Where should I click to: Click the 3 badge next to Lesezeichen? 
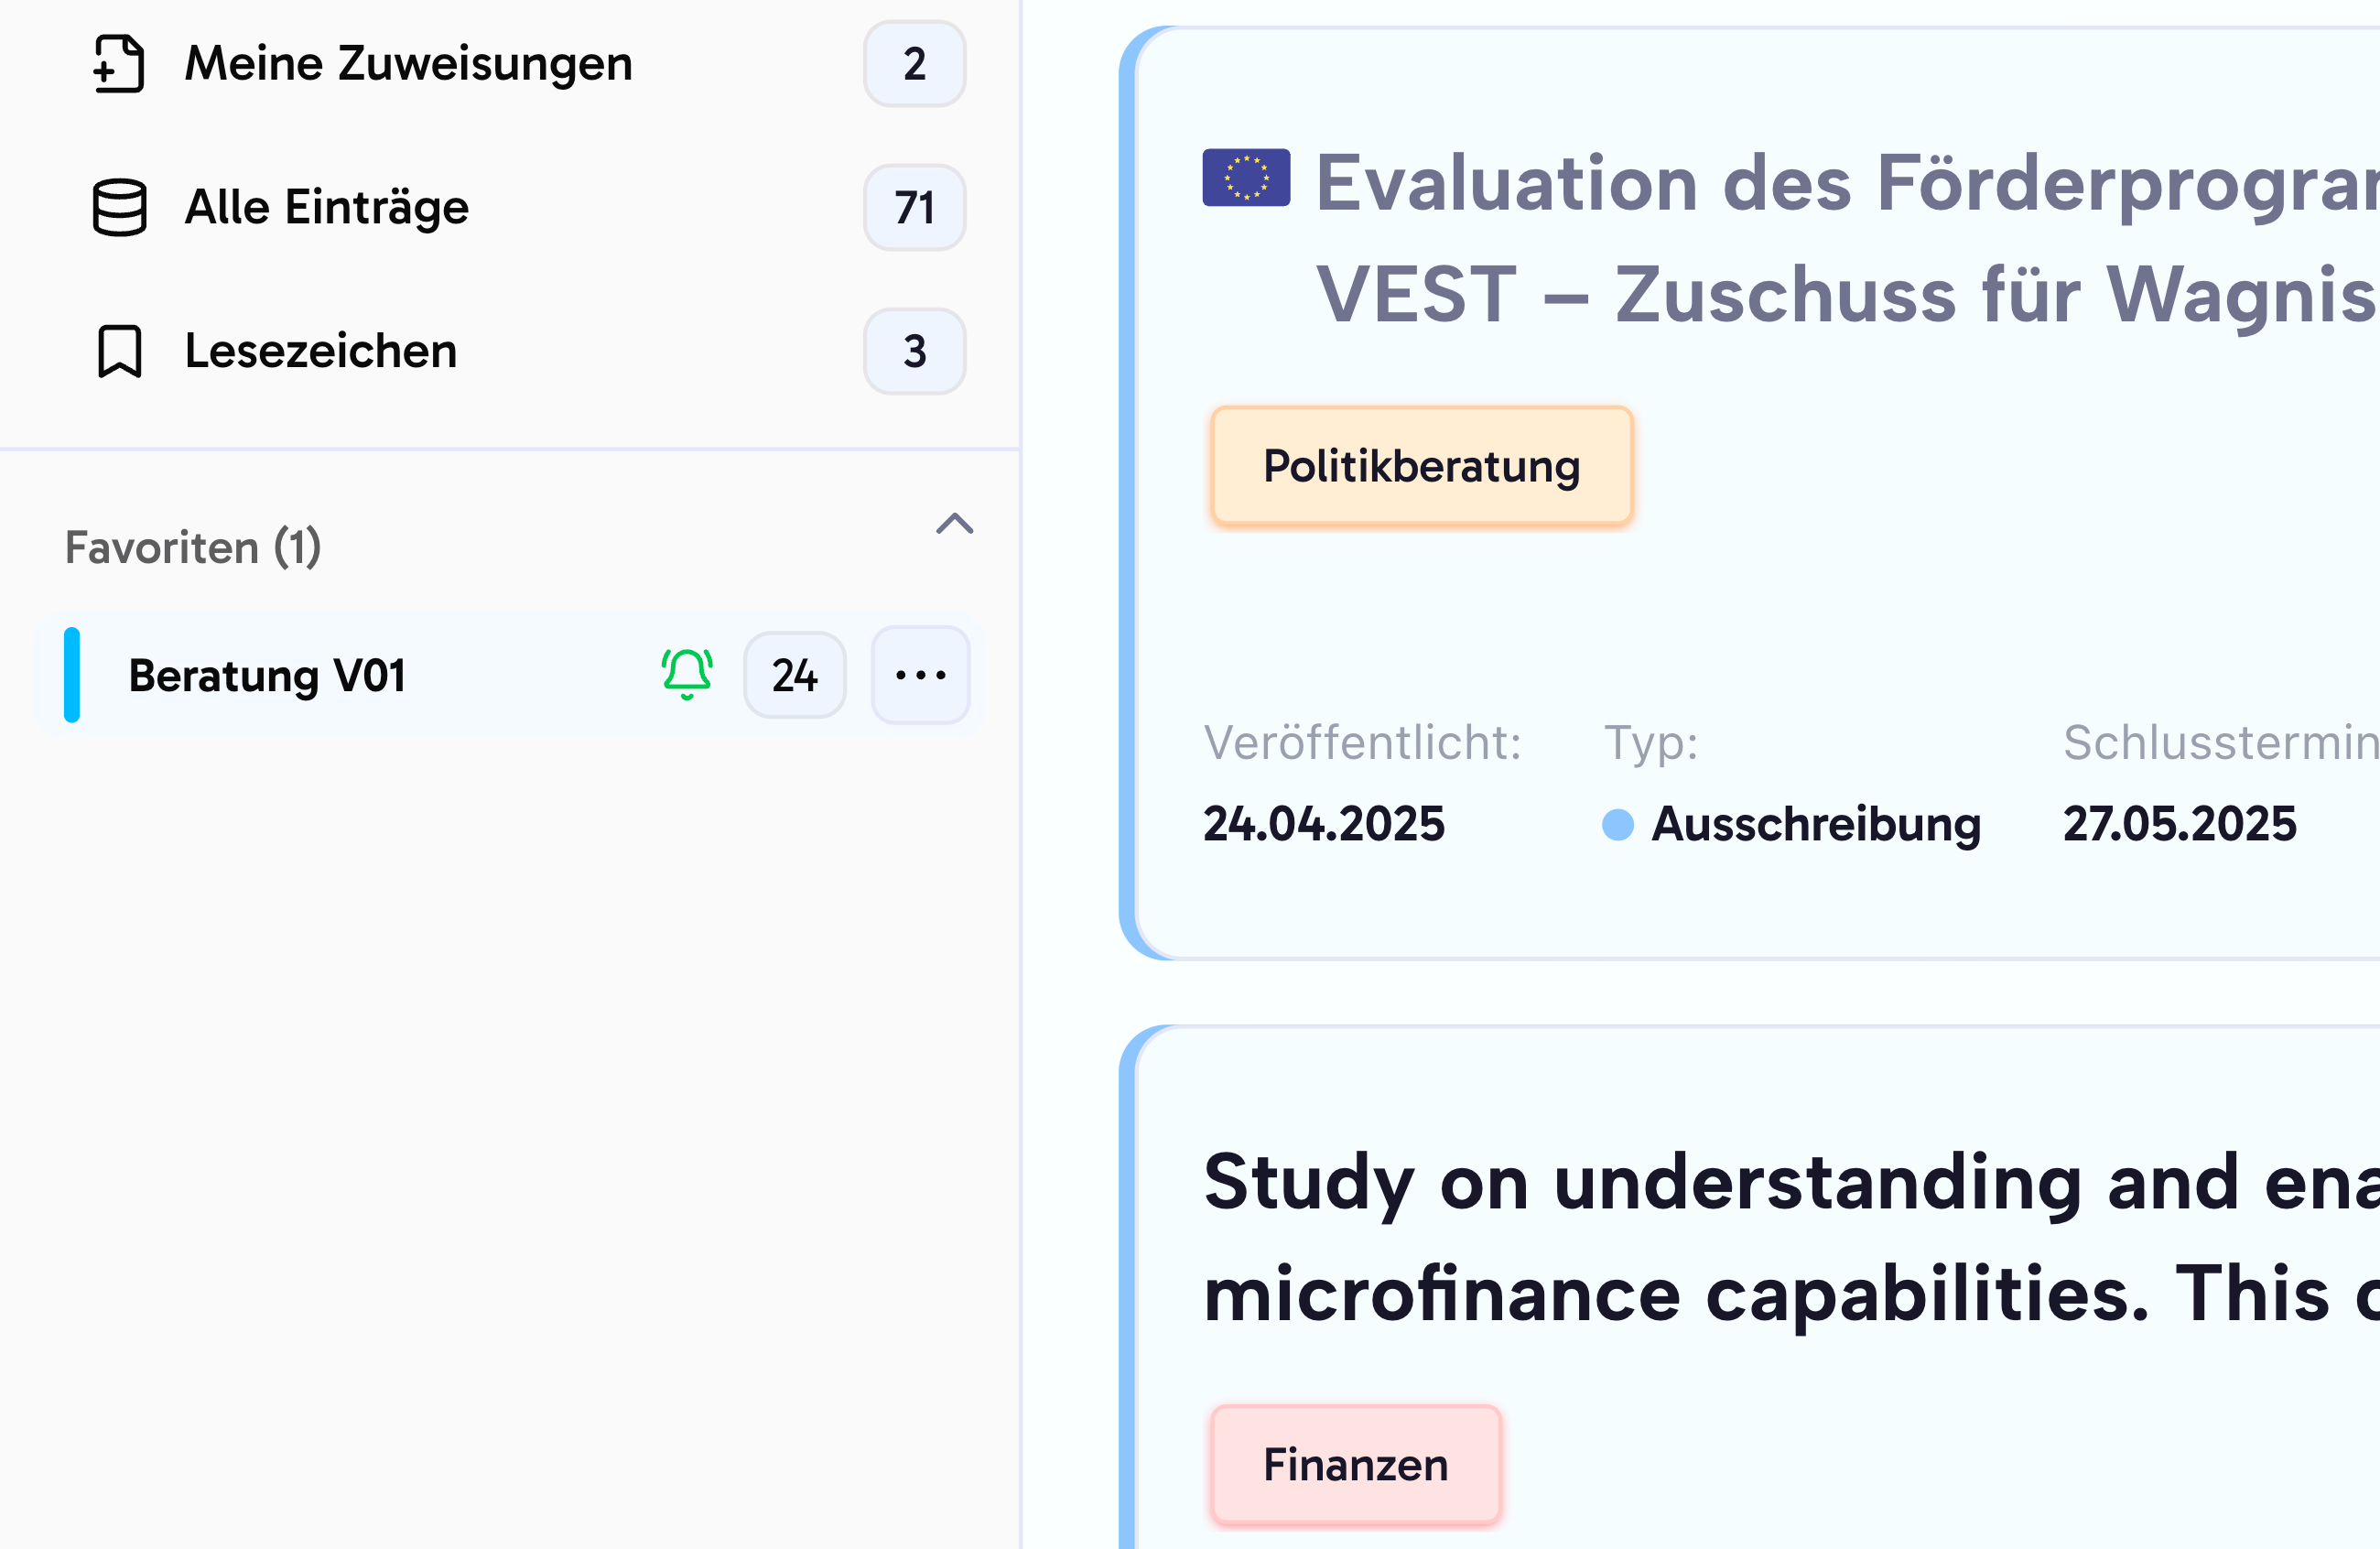click(x=913, y=351)
